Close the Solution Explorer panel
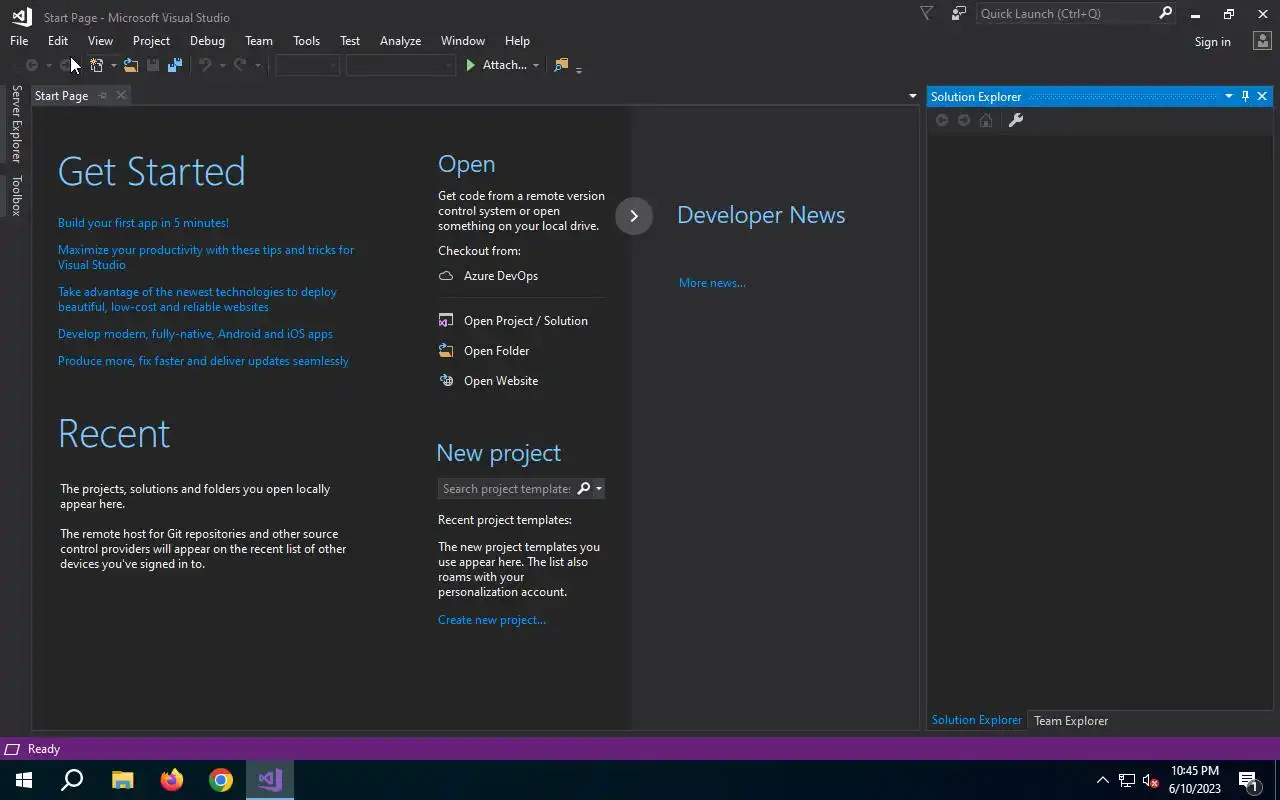1280x800 pixels. click(1262, 96)
